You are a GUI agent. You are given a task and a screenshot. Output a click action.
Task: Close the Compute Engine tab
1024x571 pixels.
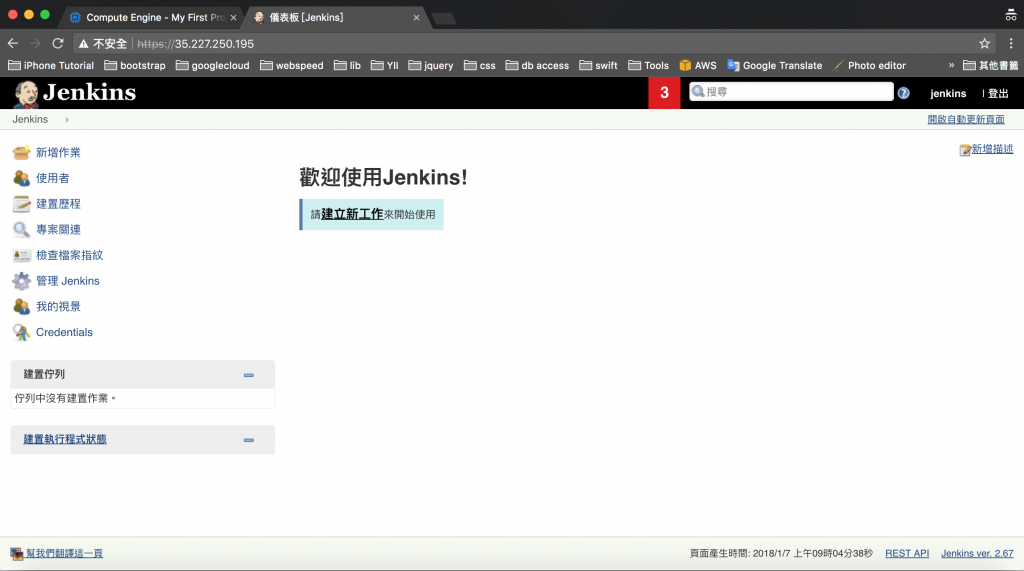point(234,18)
